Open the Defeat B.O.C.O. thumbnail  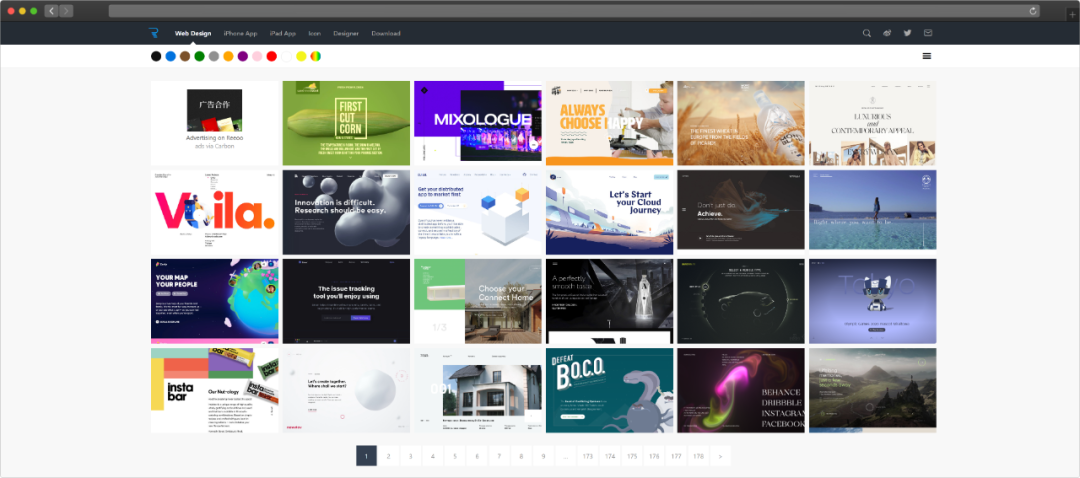coord(610,390)
